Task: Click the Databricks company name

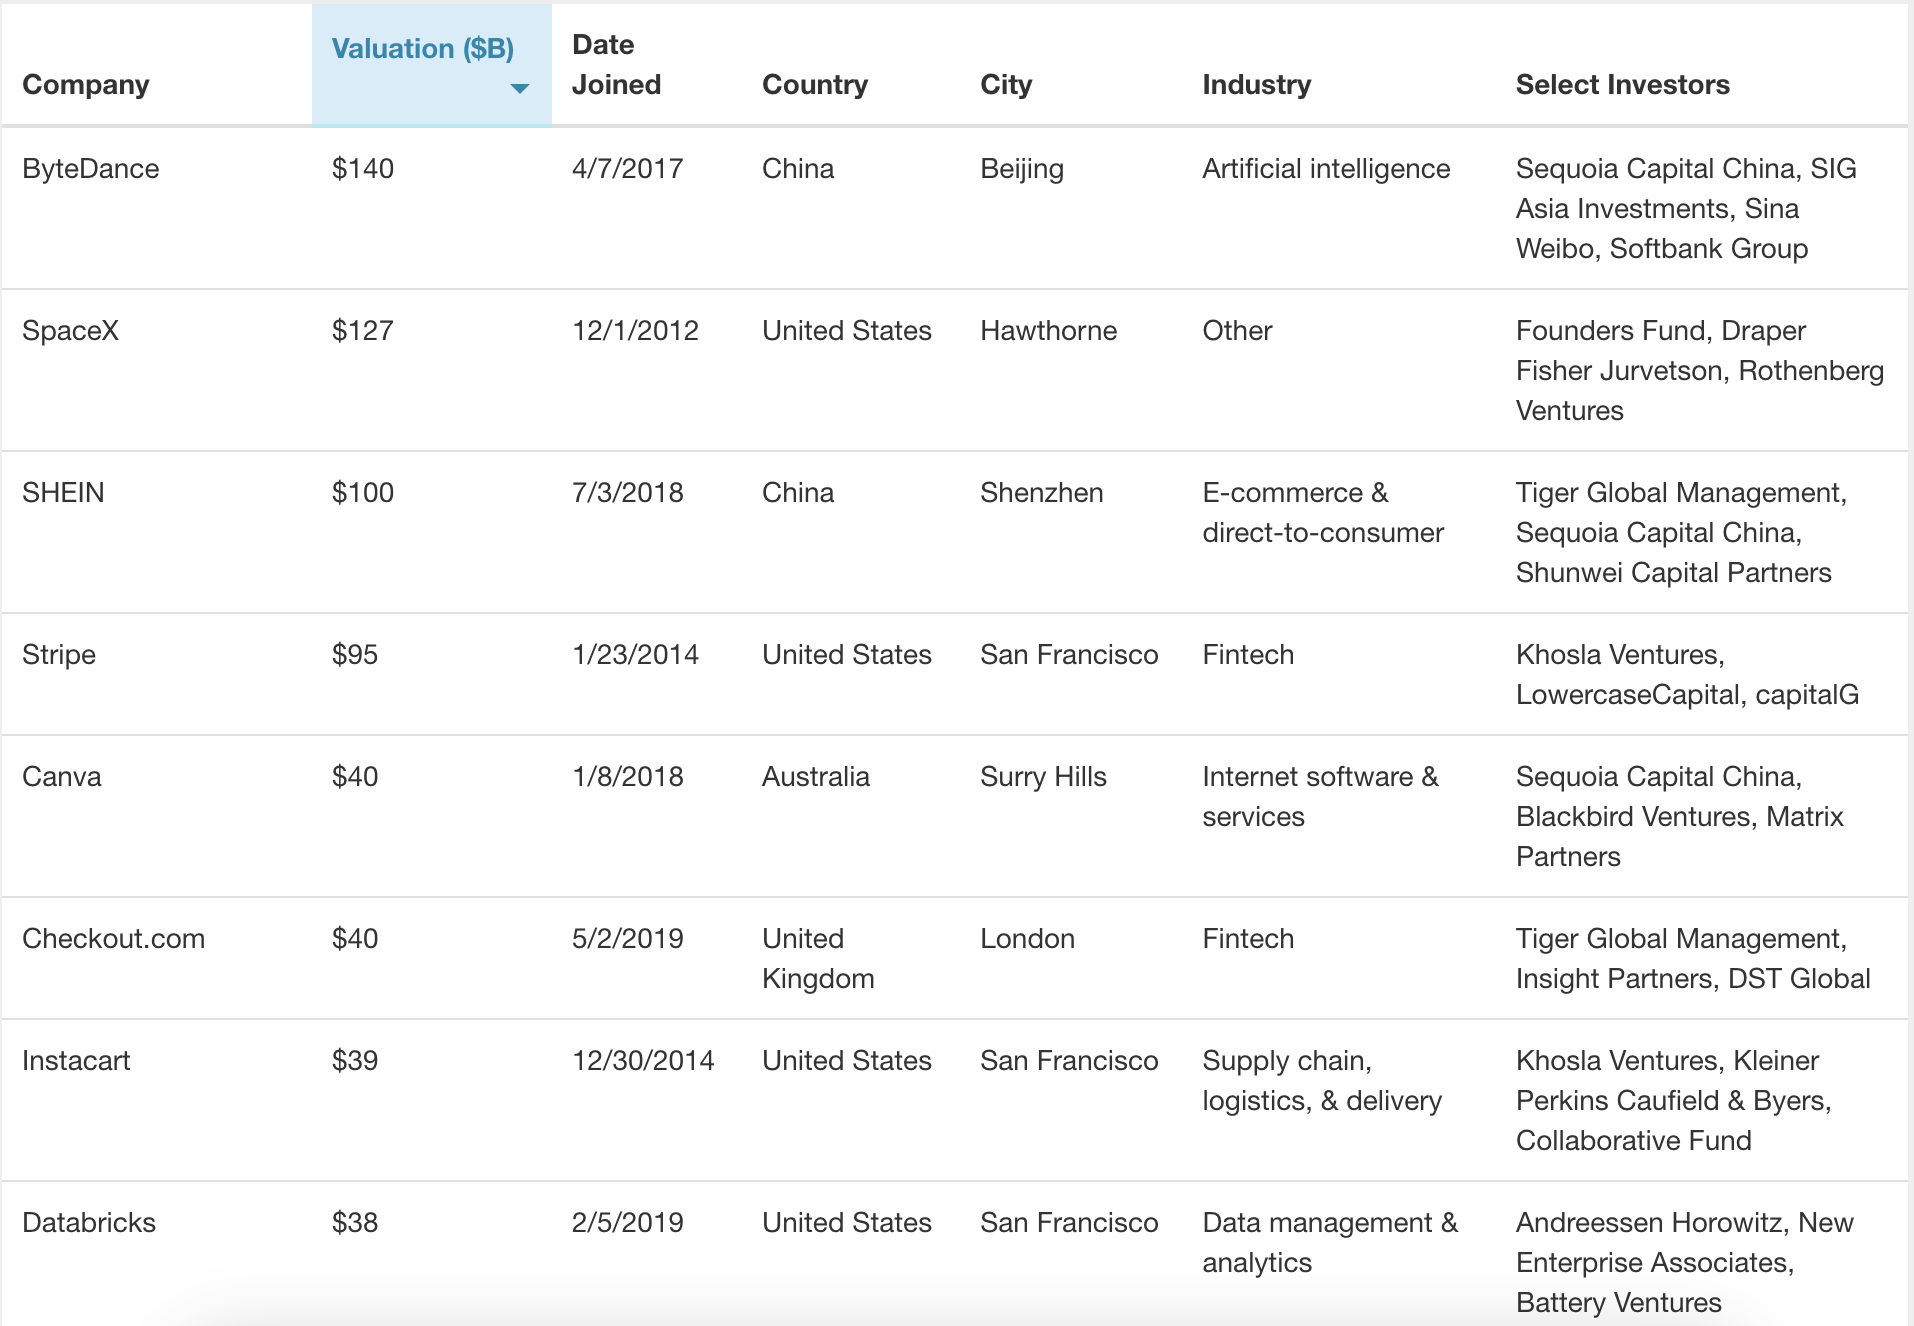Action: [x=89, y=1223]
